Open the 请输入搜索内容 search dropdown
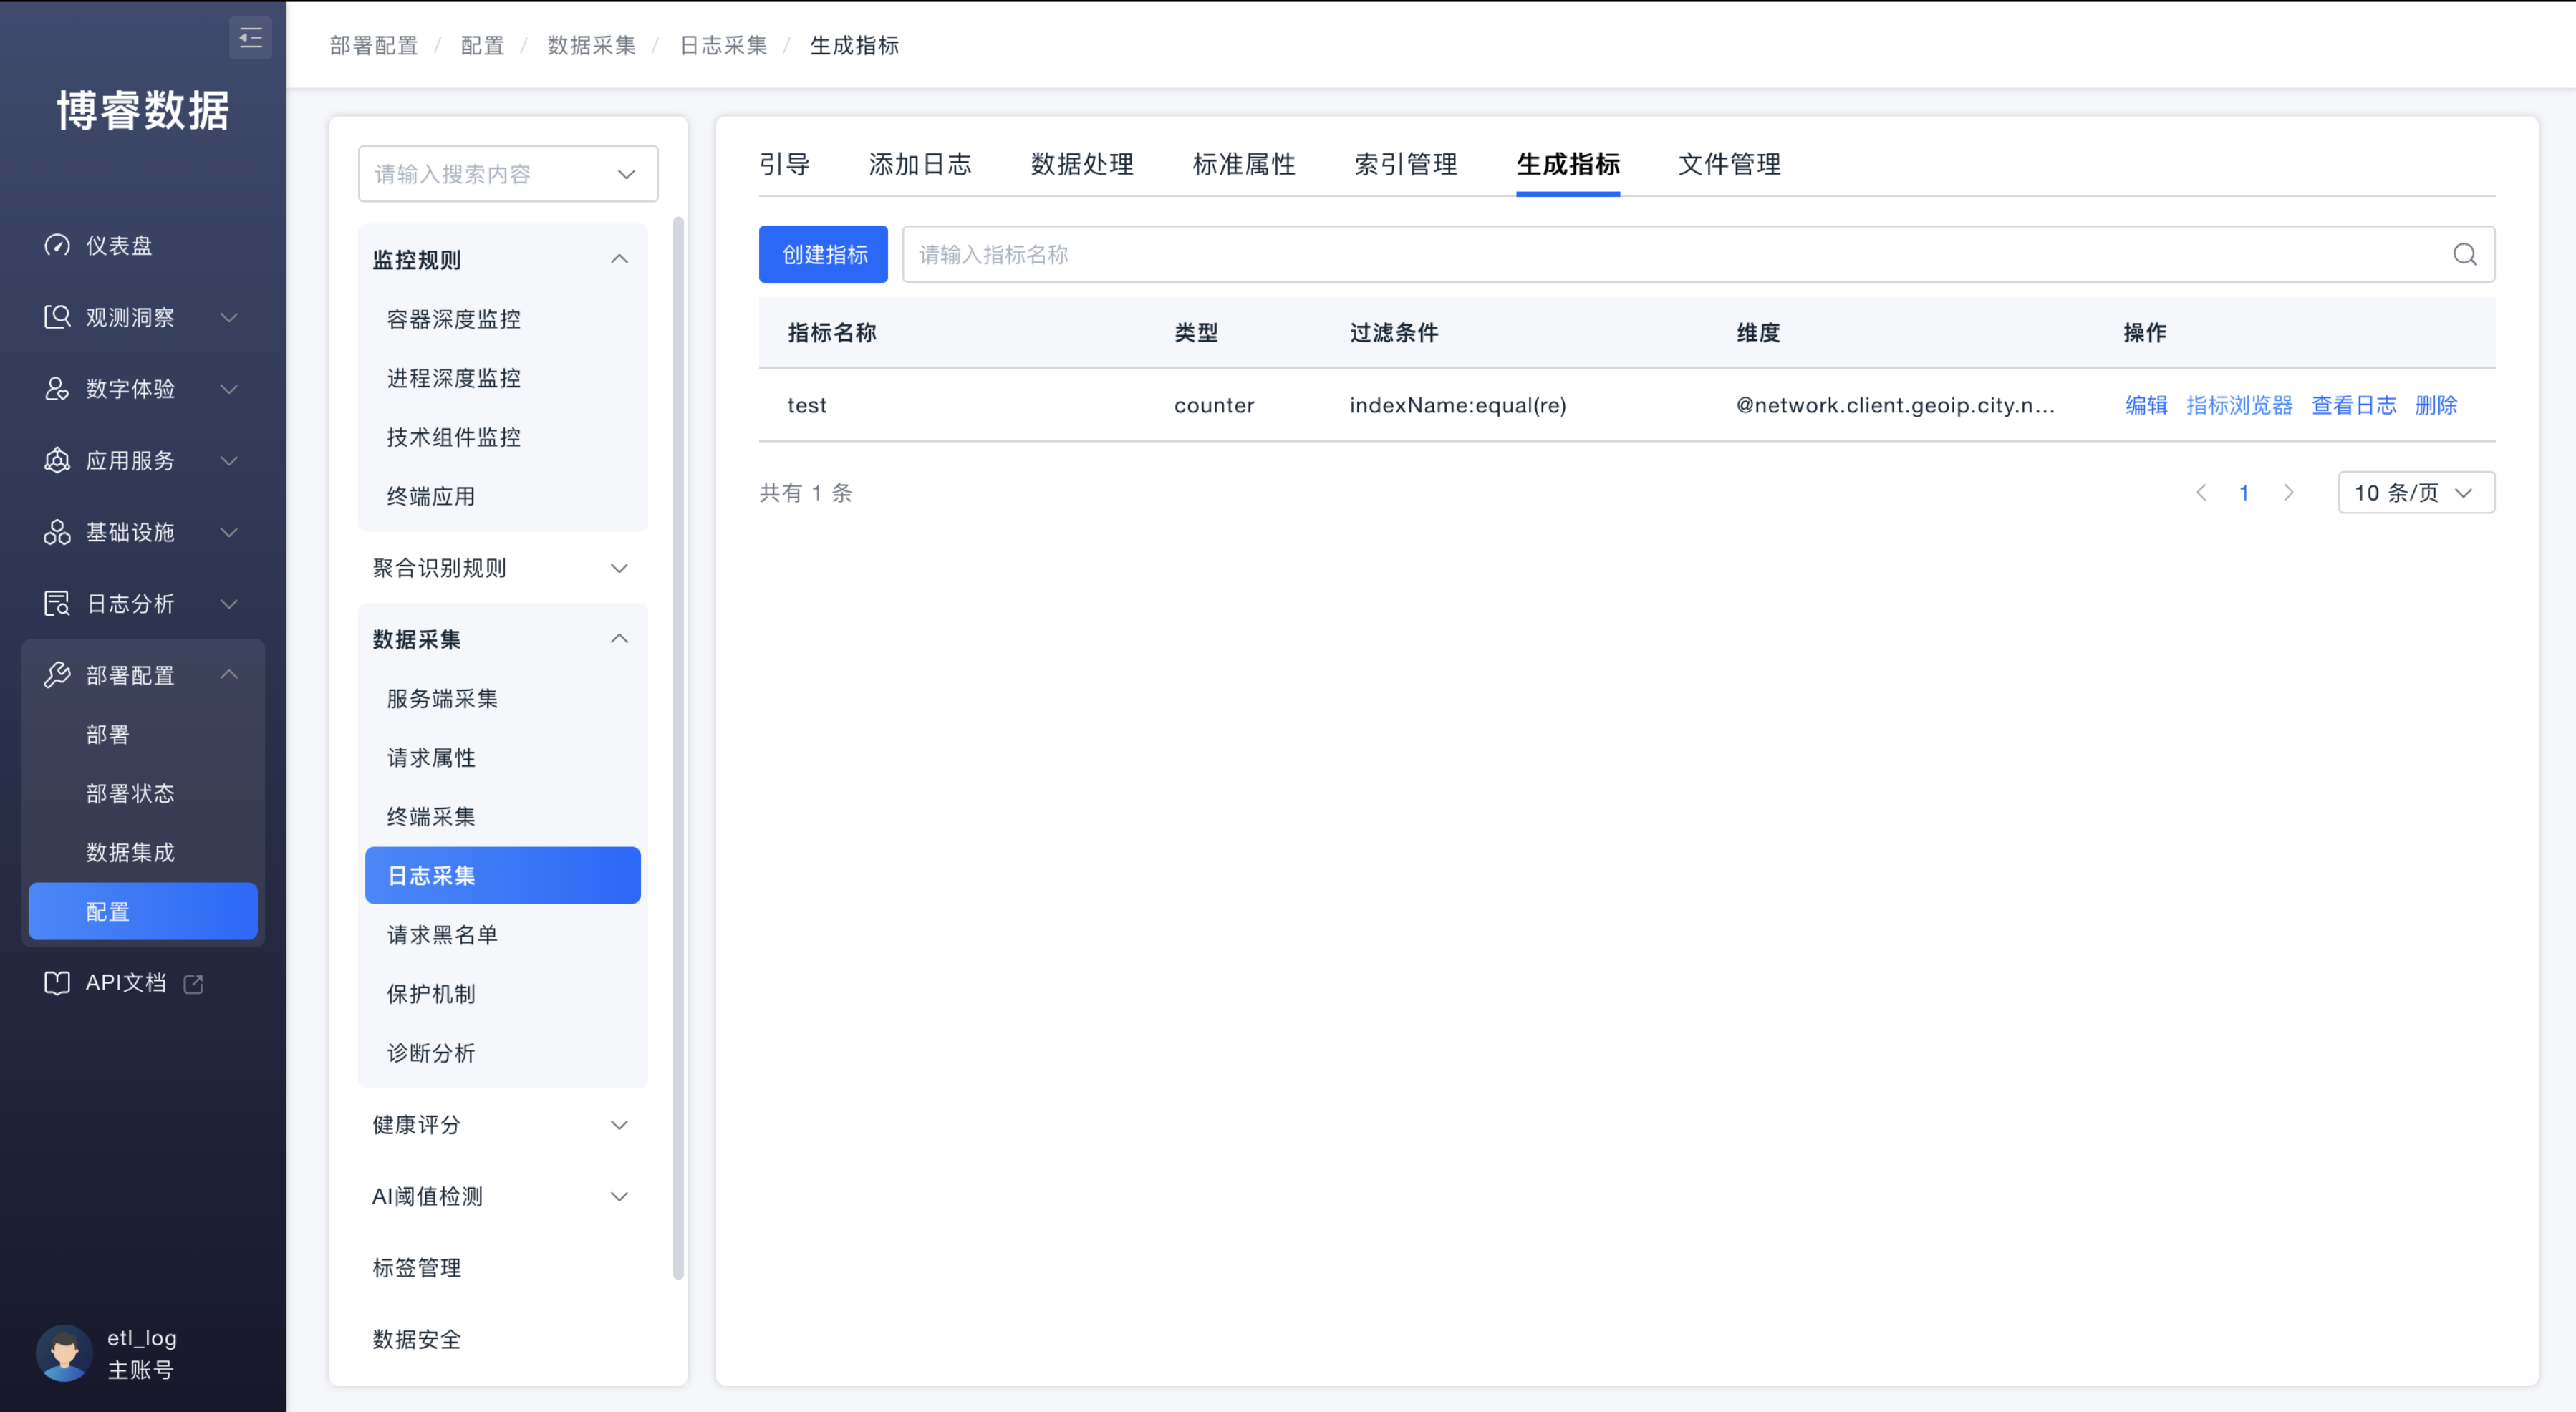The height and width of the screenshot is (1412, 2576). point(508,174)
